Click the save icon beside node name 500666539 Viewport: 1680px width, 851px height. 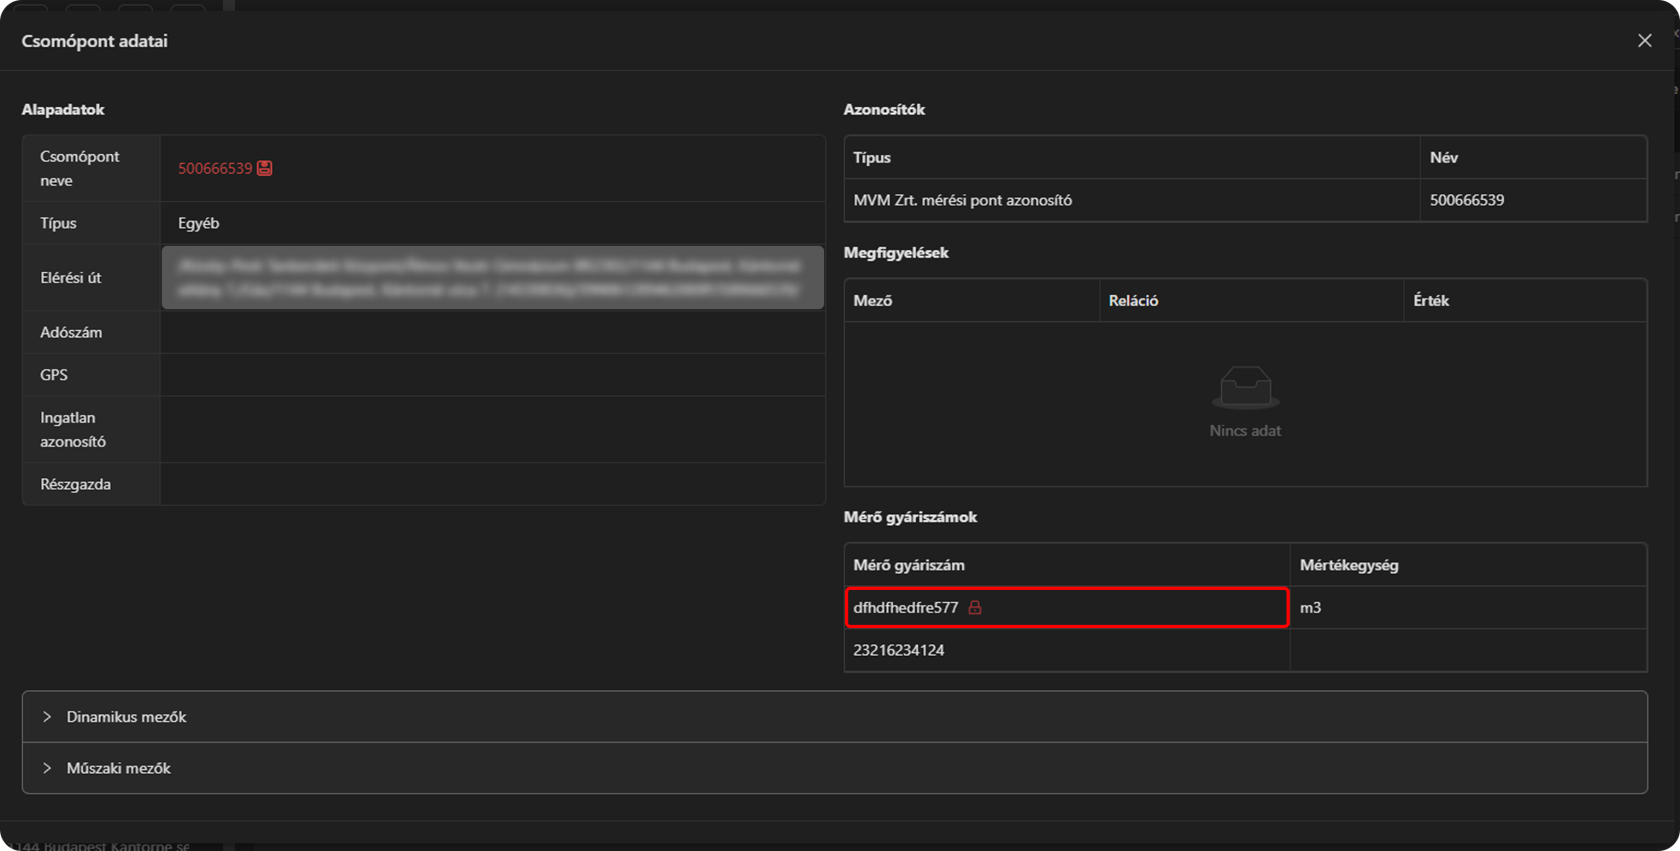265,168
